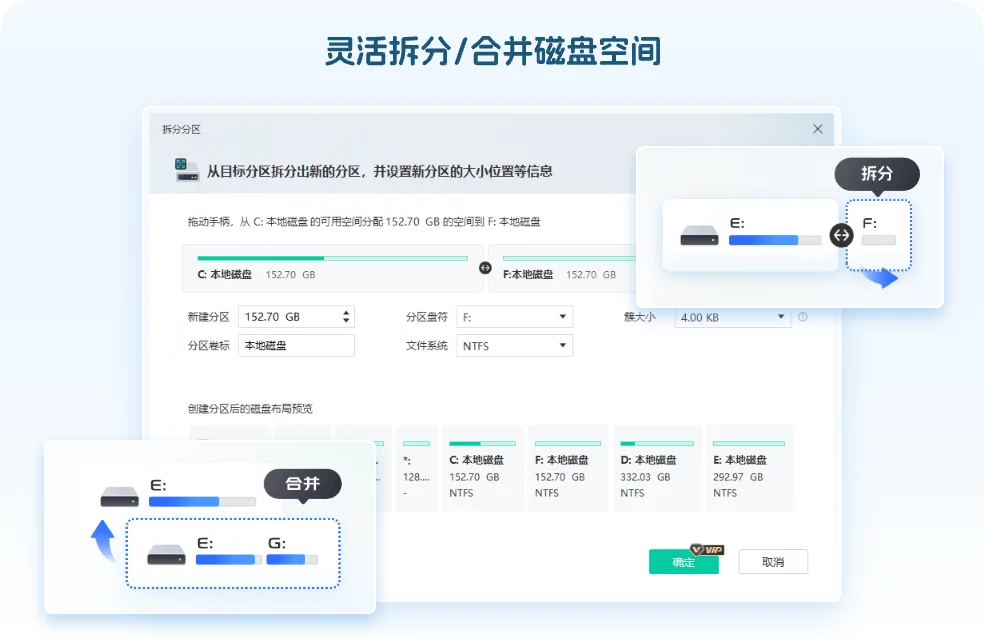This screenshot has height=640, width=984.
Task: Click the resize handle between C: and F: bars
Action: 485,267
